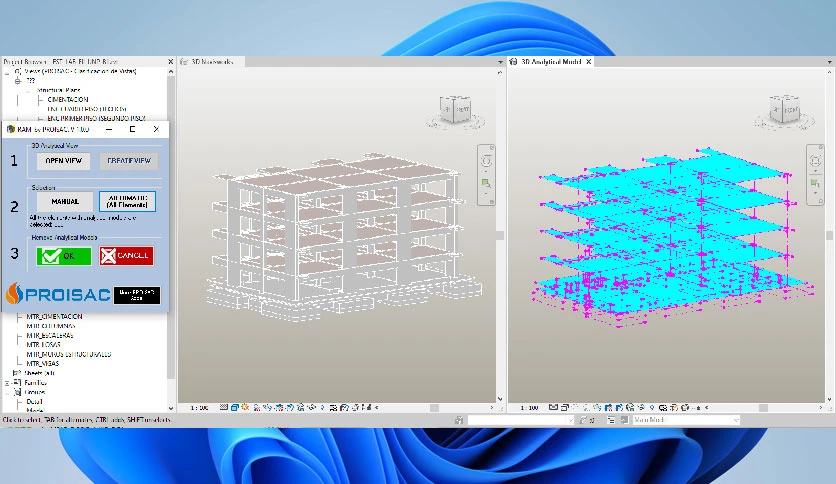Open the black More PROISAC Apps button
The height and width of the screenshot is (484, 836).
136,295
